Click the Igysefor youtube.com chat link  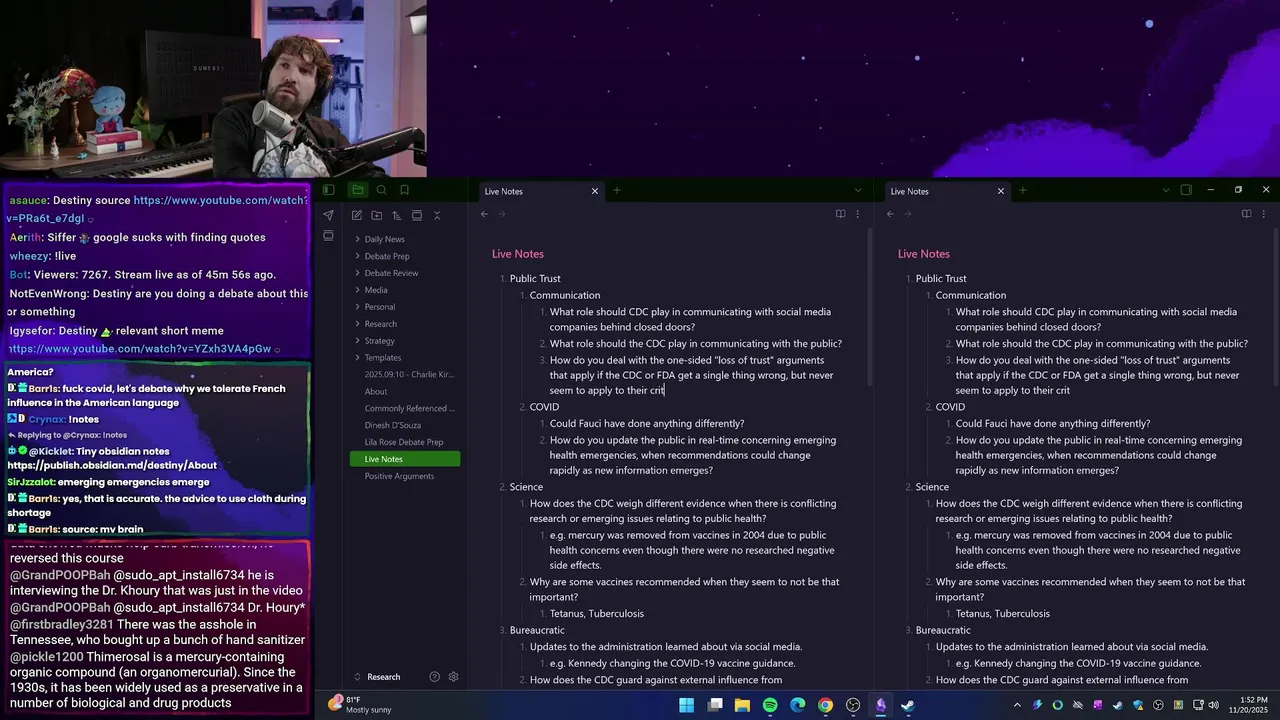coord(140,349)
